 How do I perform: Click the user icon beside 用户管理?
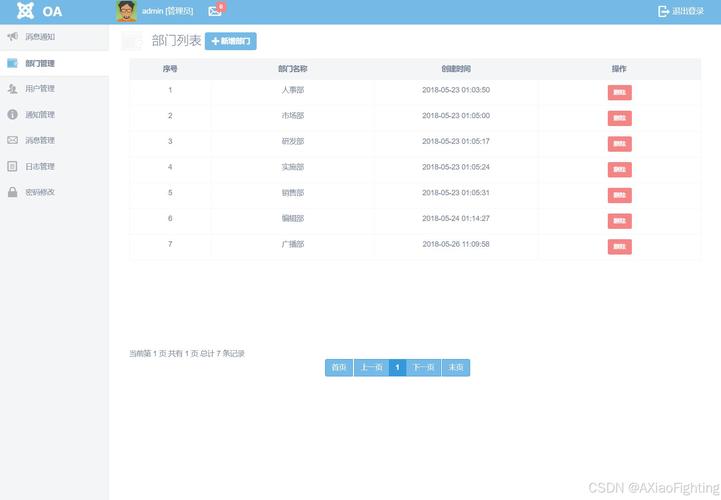[x=12, y=89]
